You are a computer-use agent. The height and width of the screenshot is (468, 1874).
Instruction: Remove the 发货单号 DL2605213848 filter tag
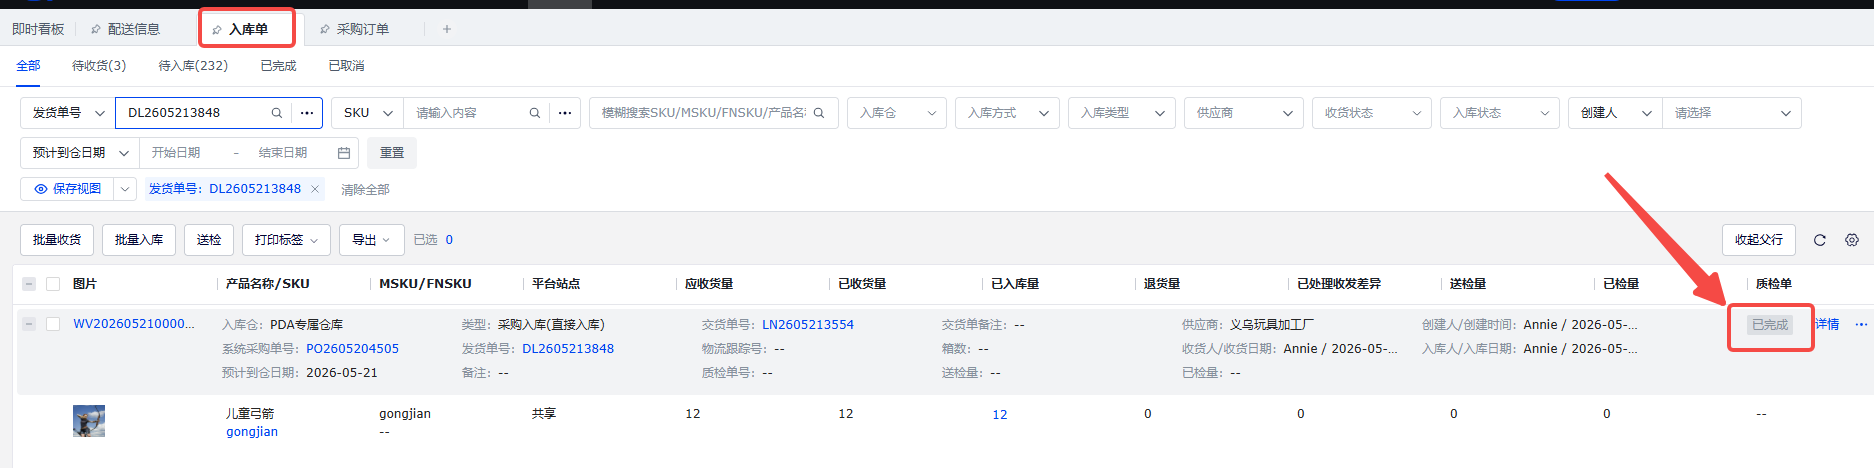[315, 189]
